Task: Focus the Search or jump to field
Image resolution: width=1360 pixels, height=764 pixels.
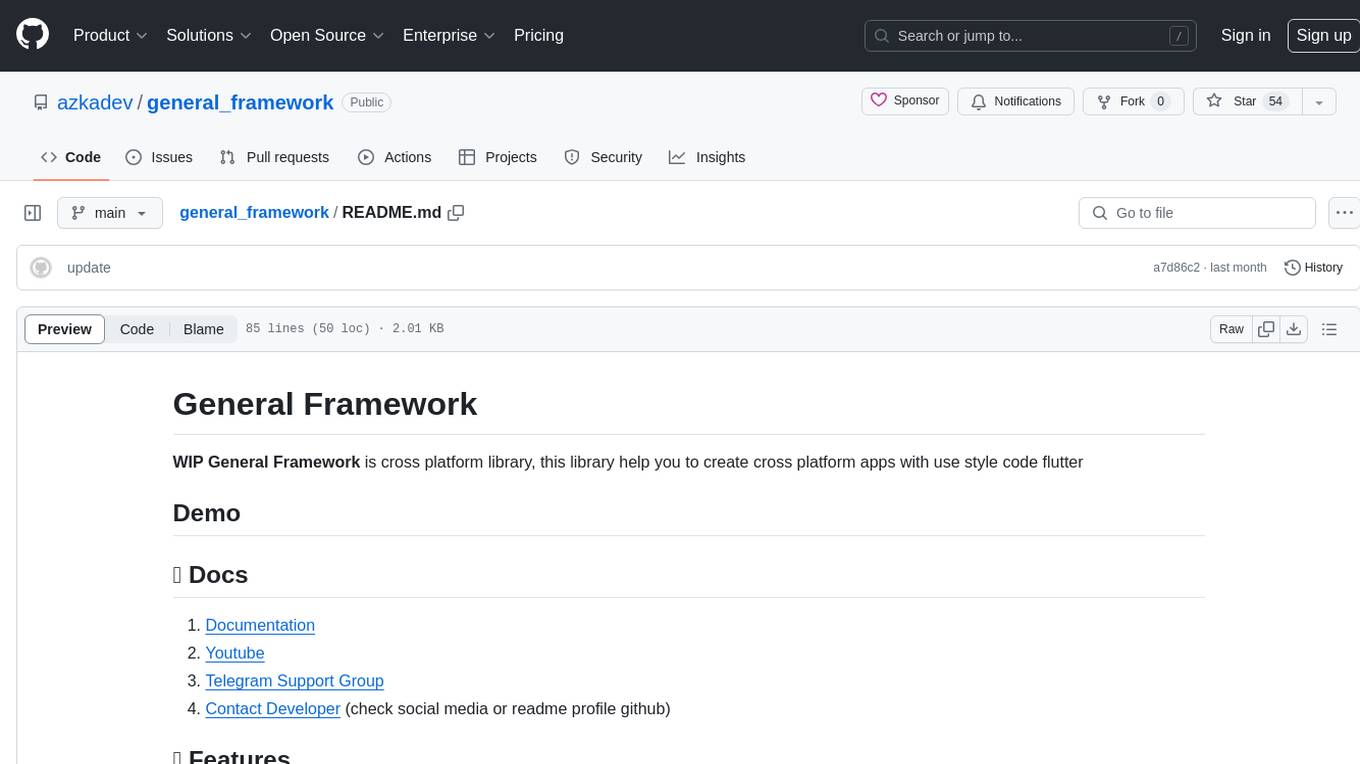Action: [x=1032, y=36]
